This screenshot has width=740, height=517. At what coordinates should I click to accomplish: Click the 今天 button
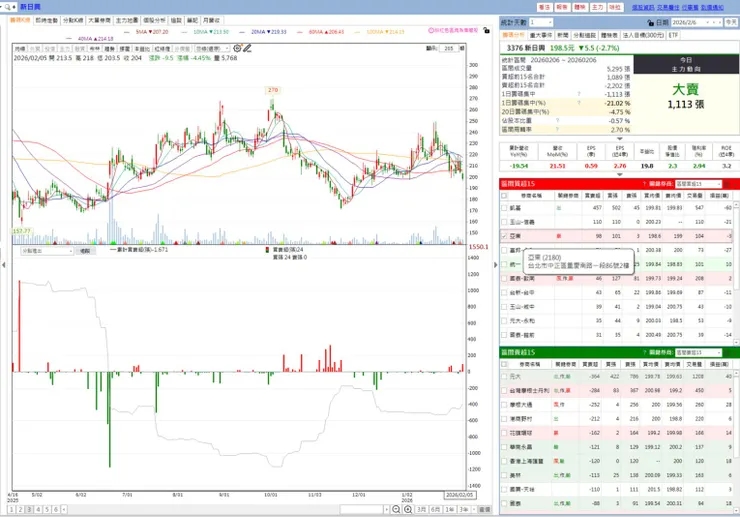[x=731, y=22]
